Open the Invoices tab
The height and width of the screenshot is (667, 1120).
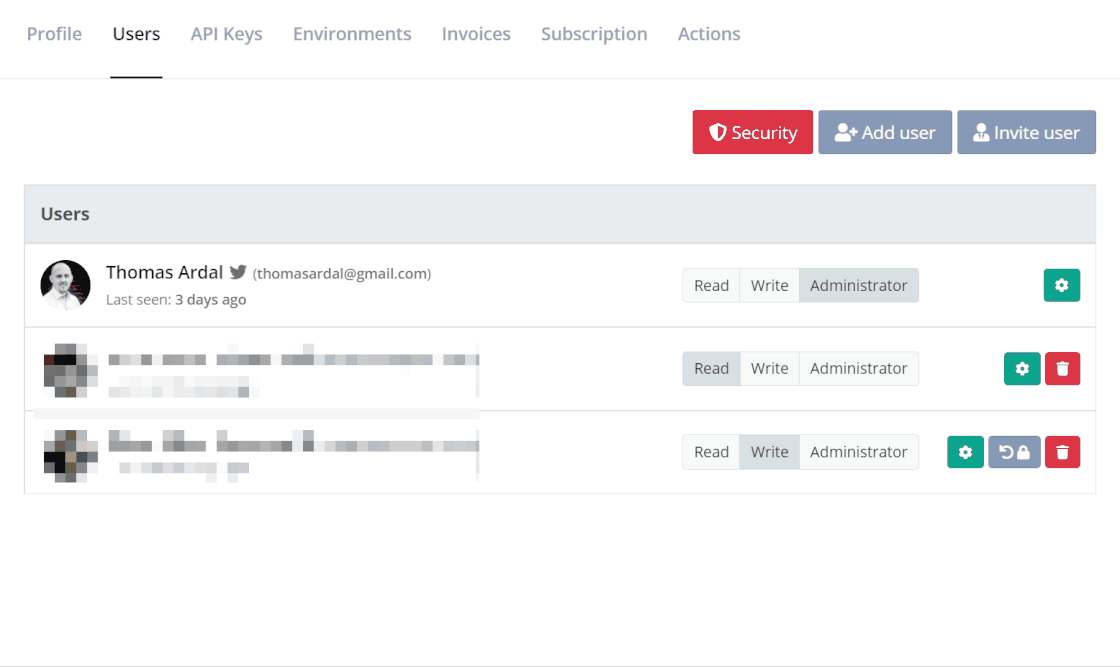476,34
